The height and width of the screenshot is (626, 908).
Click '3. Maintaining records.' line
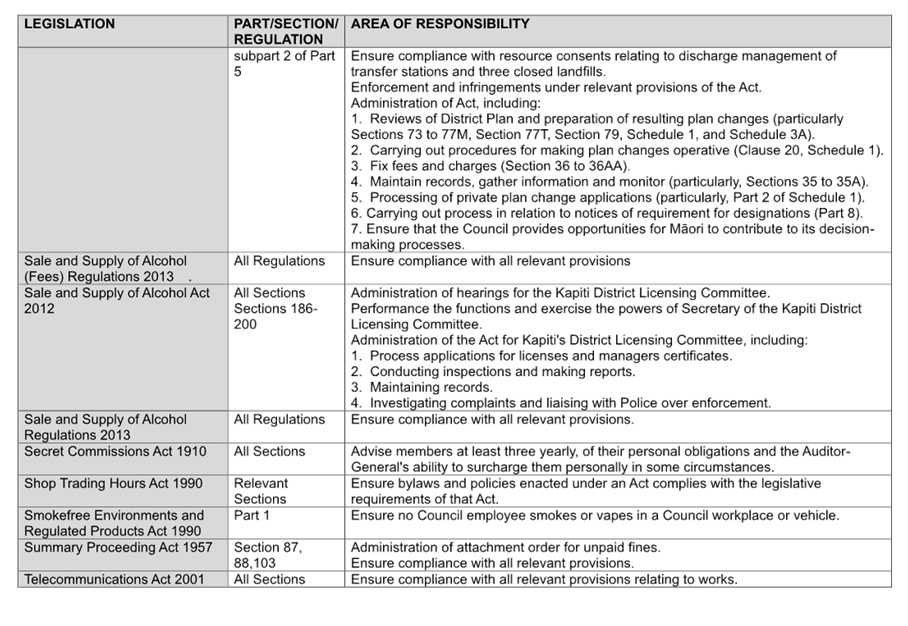click(422, 387)
